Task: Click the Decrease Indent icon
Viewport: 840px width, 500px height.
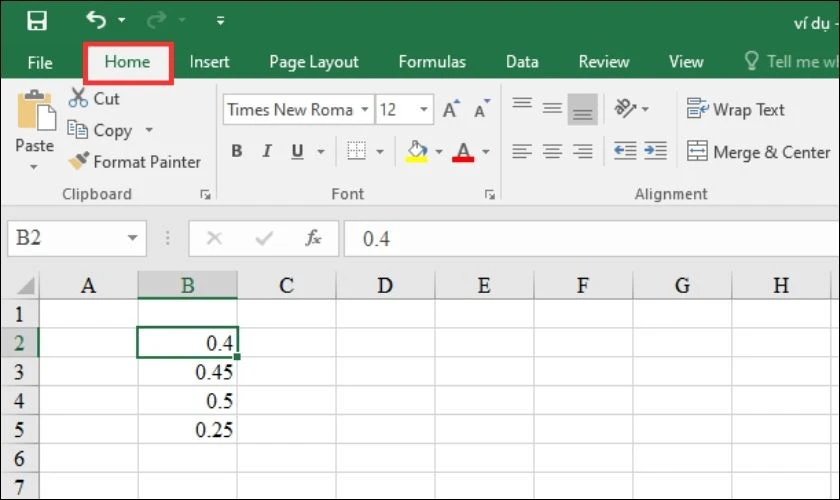Action: pos(625,152)
